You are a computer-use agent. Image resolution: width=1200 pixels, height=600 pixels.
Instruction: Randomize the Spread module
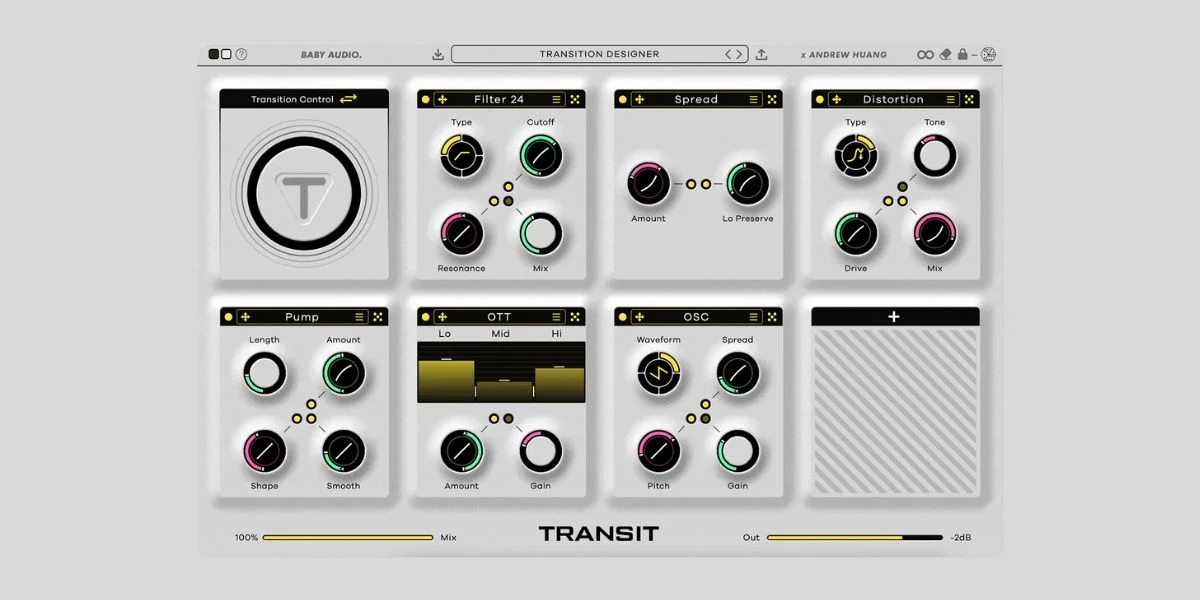[x=772, y=99]
